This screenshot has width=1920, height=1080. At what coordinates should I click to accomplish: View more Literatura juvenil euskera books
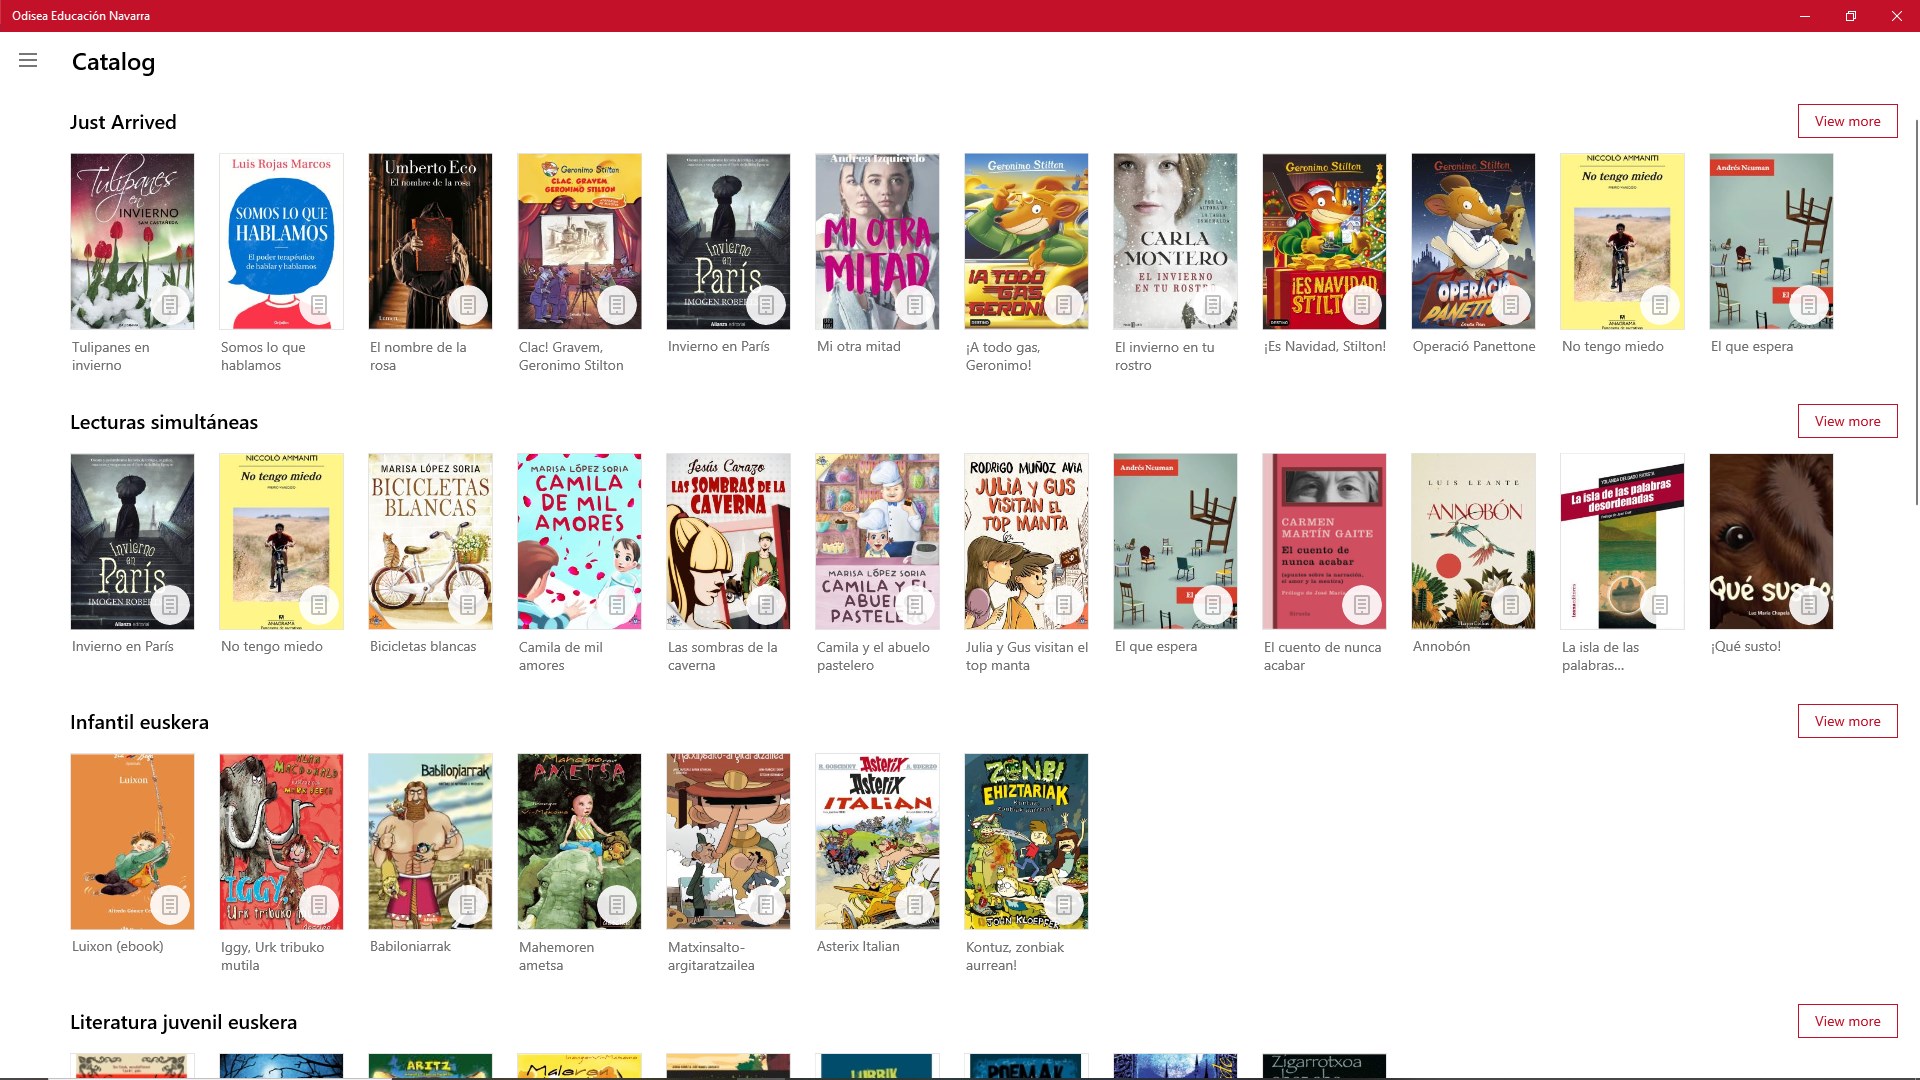point(1847,1021)
